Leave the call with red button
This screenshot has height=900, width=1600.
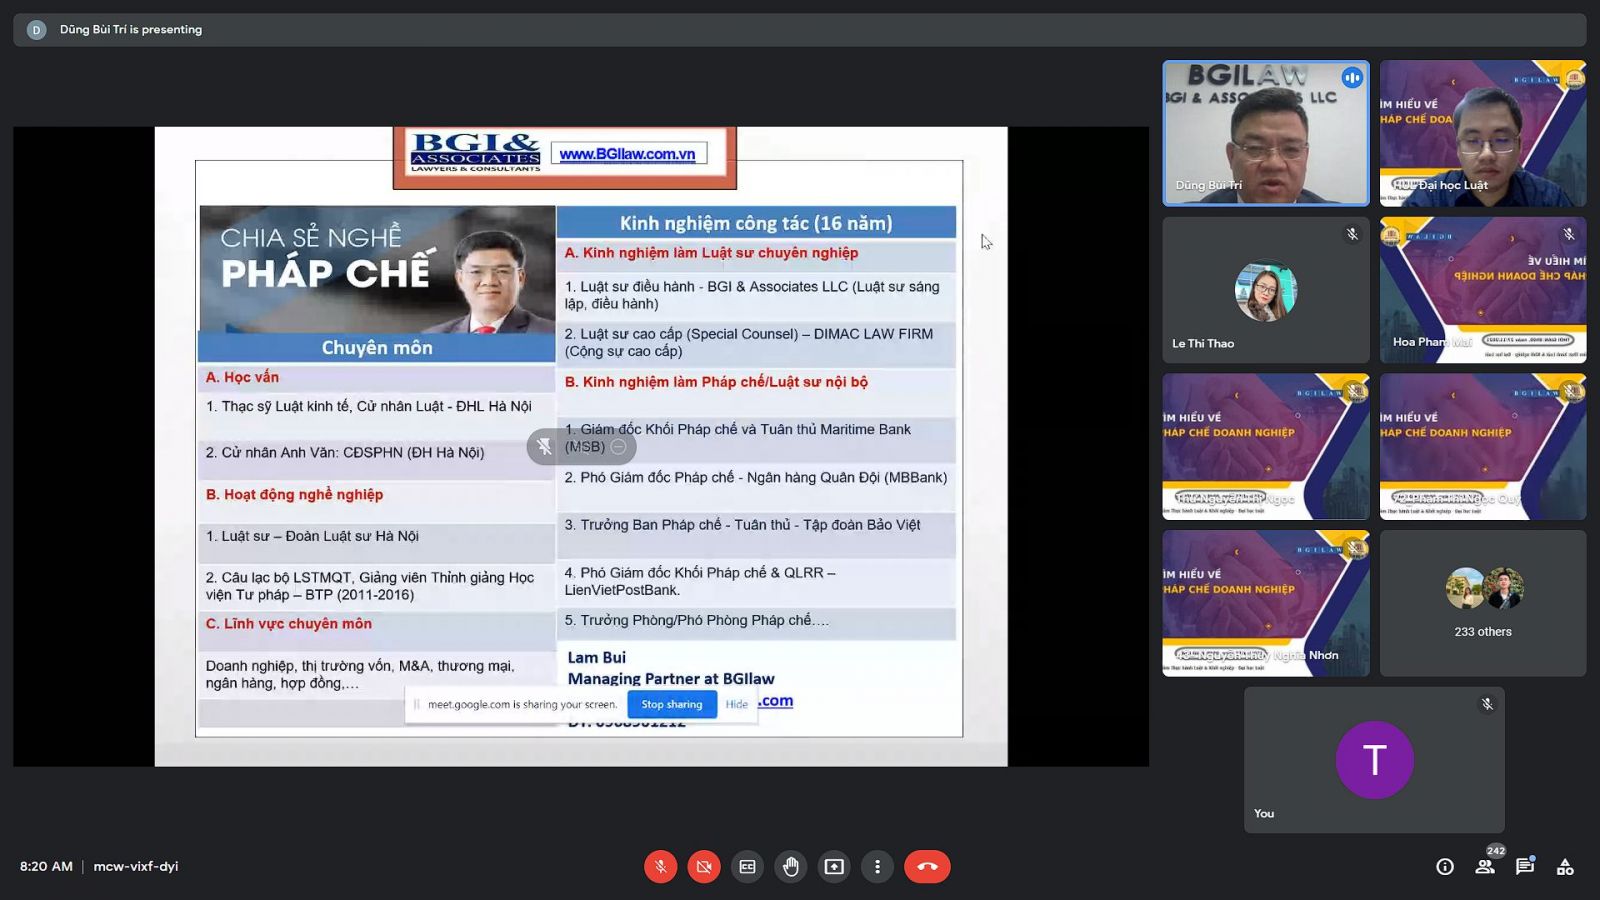tap(927, 867)
